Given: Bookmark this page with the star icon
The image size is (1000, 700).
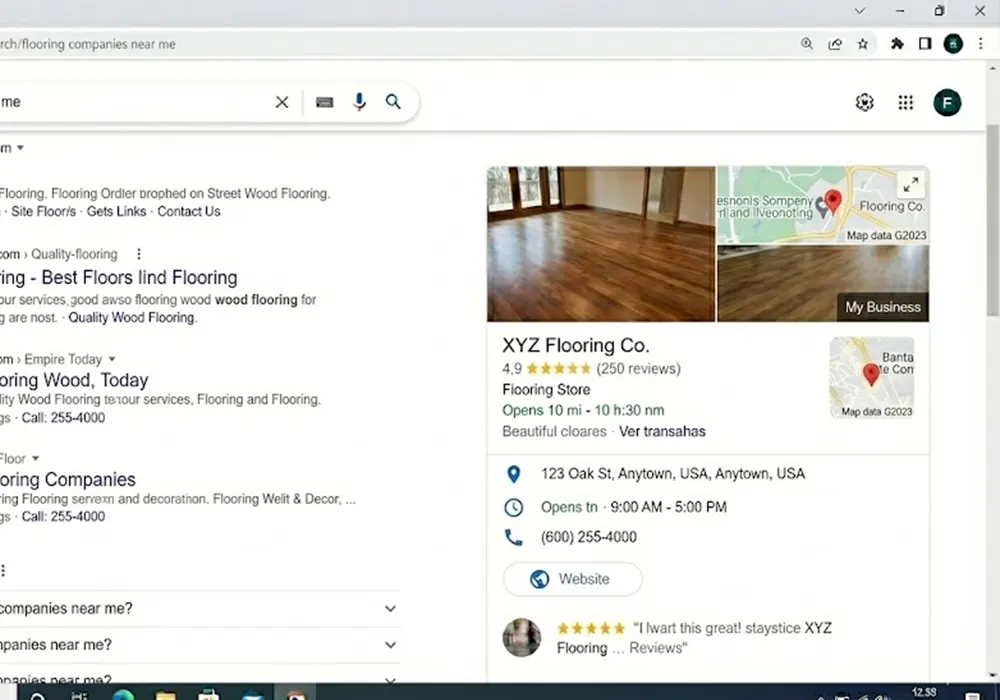Looking at the screenshot, I should (x=863, y=44).
